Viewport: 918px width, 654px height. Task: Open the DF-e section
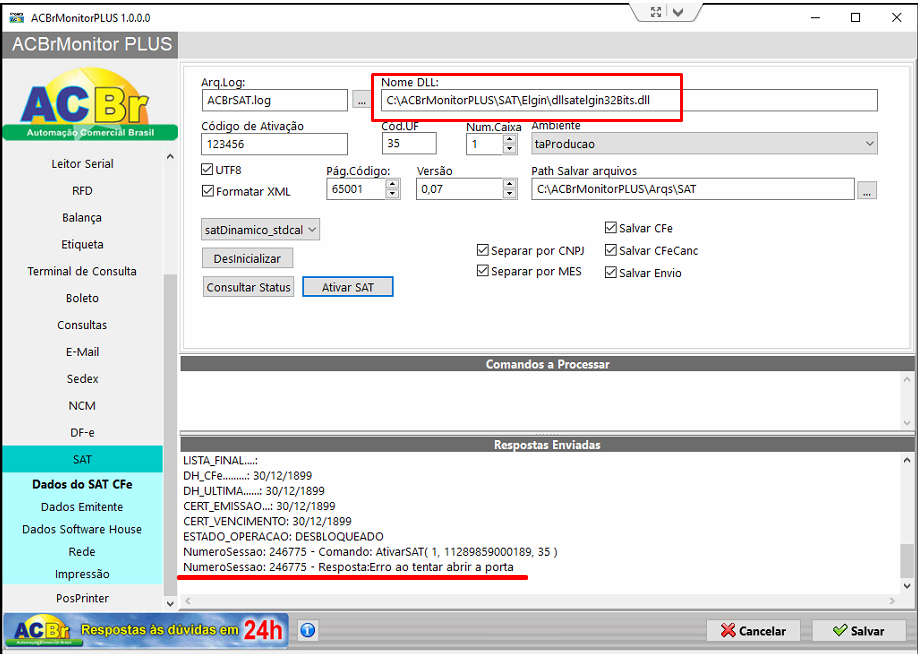(83, 433)
